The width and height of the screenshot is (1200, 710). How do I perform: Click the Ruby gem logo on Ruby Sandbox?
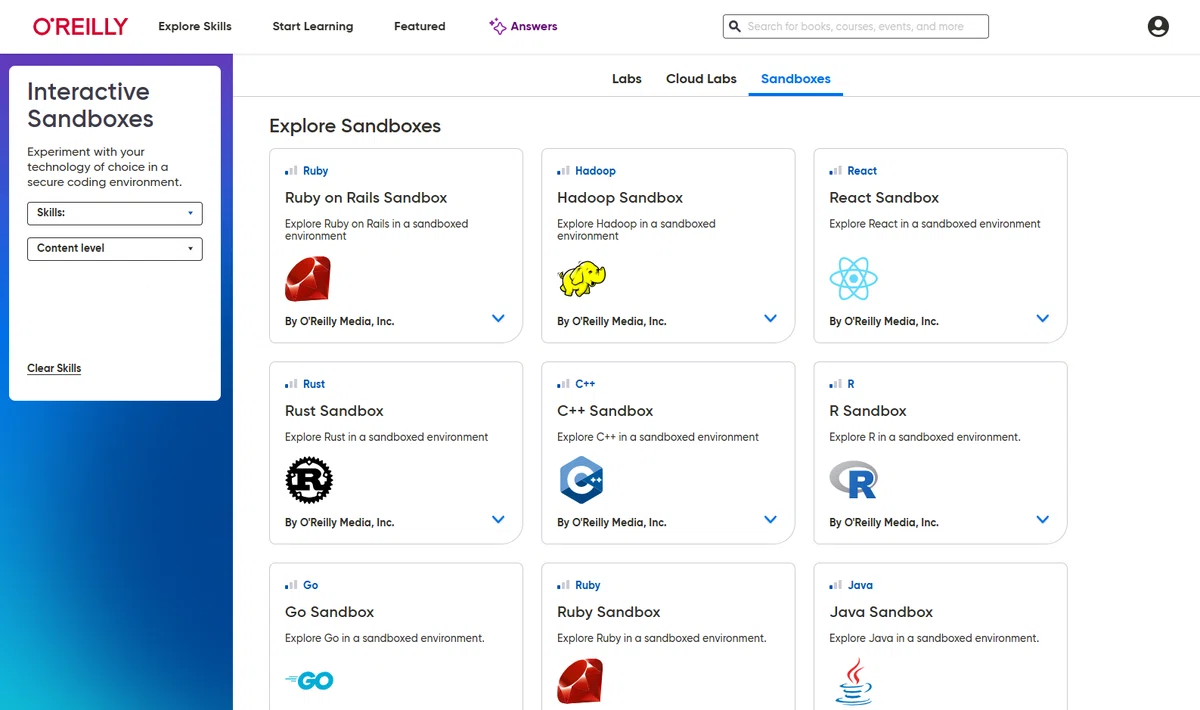pyautogui.click(x=580, y=681)
